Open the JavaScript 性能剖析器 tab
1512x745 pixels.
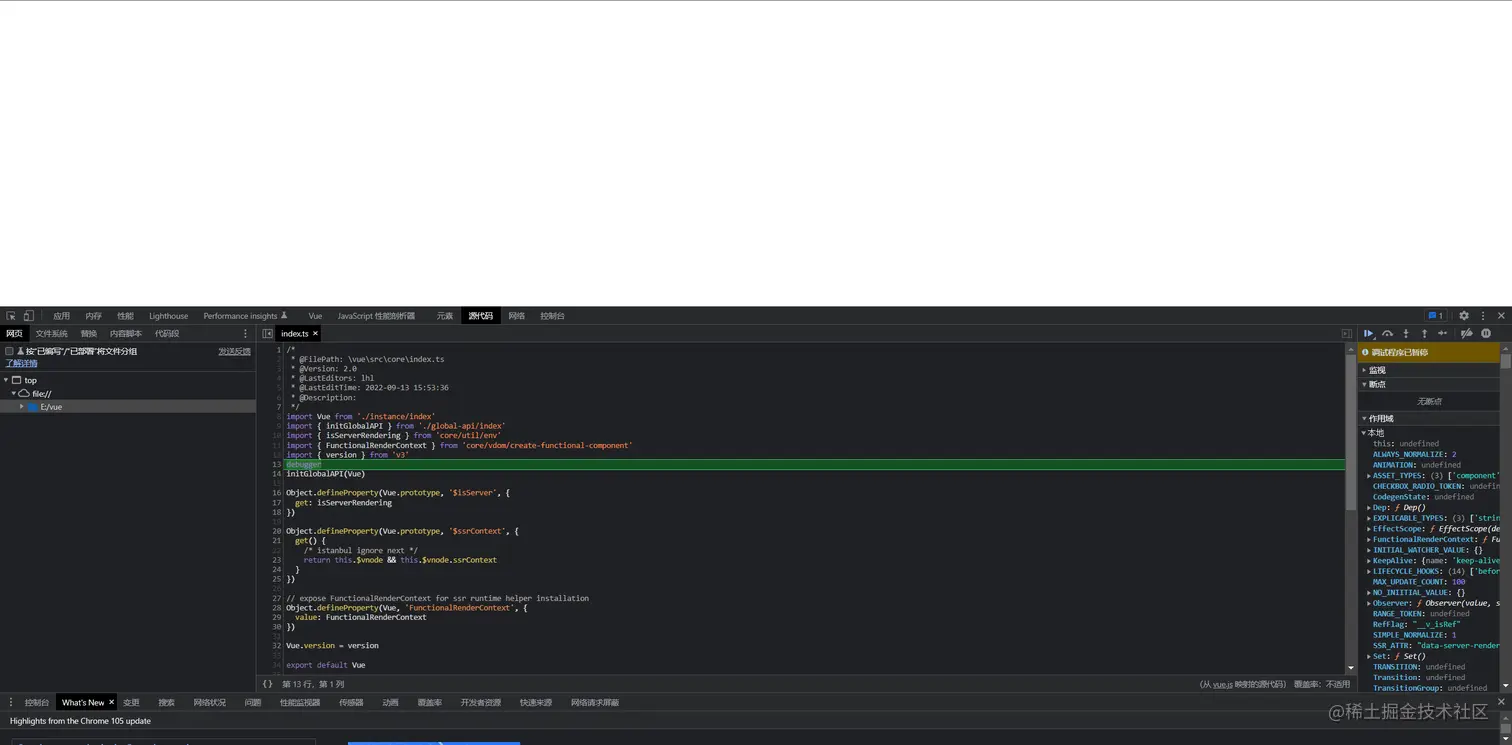[x=376, y=316]
